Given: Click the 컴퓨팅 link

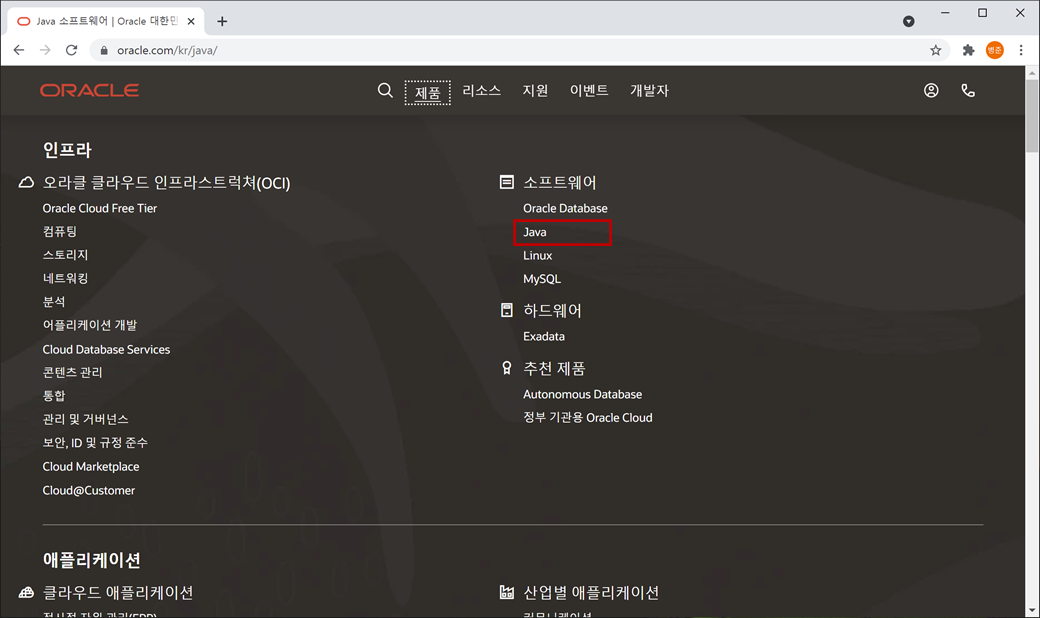Looking at the screenshot, I should (x=60, y=231).
